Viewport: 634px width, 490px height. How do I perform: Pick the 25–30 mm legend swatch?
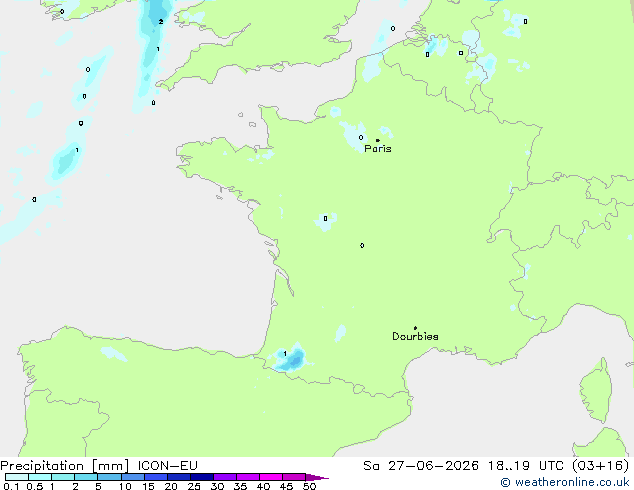point(202,477)
